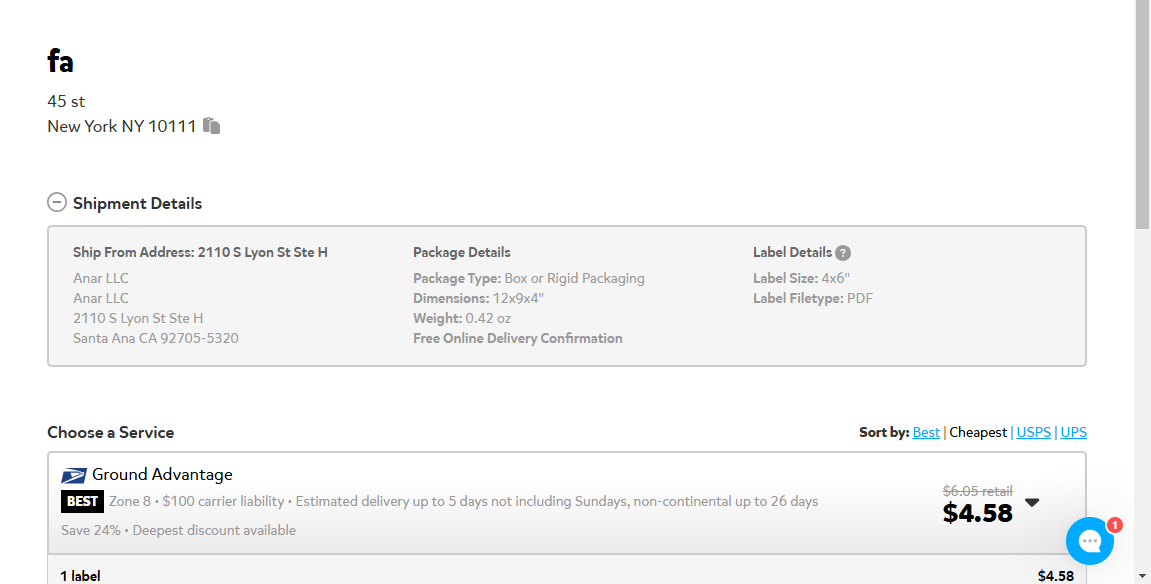Expand the price dropdown arrow next to $4.58
The width and height of the screenshot is (1151, 584).
[1032, 503]
